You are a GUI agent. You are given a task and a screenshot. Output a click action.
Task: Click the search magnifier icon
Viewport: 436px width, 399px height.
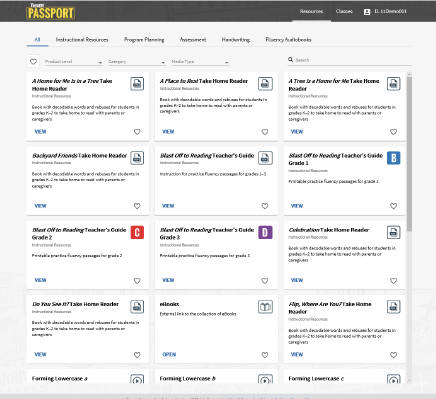click(291, 60)
